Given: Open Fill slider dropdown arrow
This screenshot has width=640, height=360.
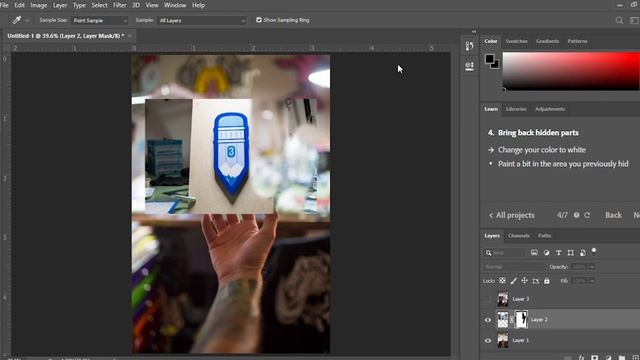Looking at the screenshot, I should coord(592,281).
